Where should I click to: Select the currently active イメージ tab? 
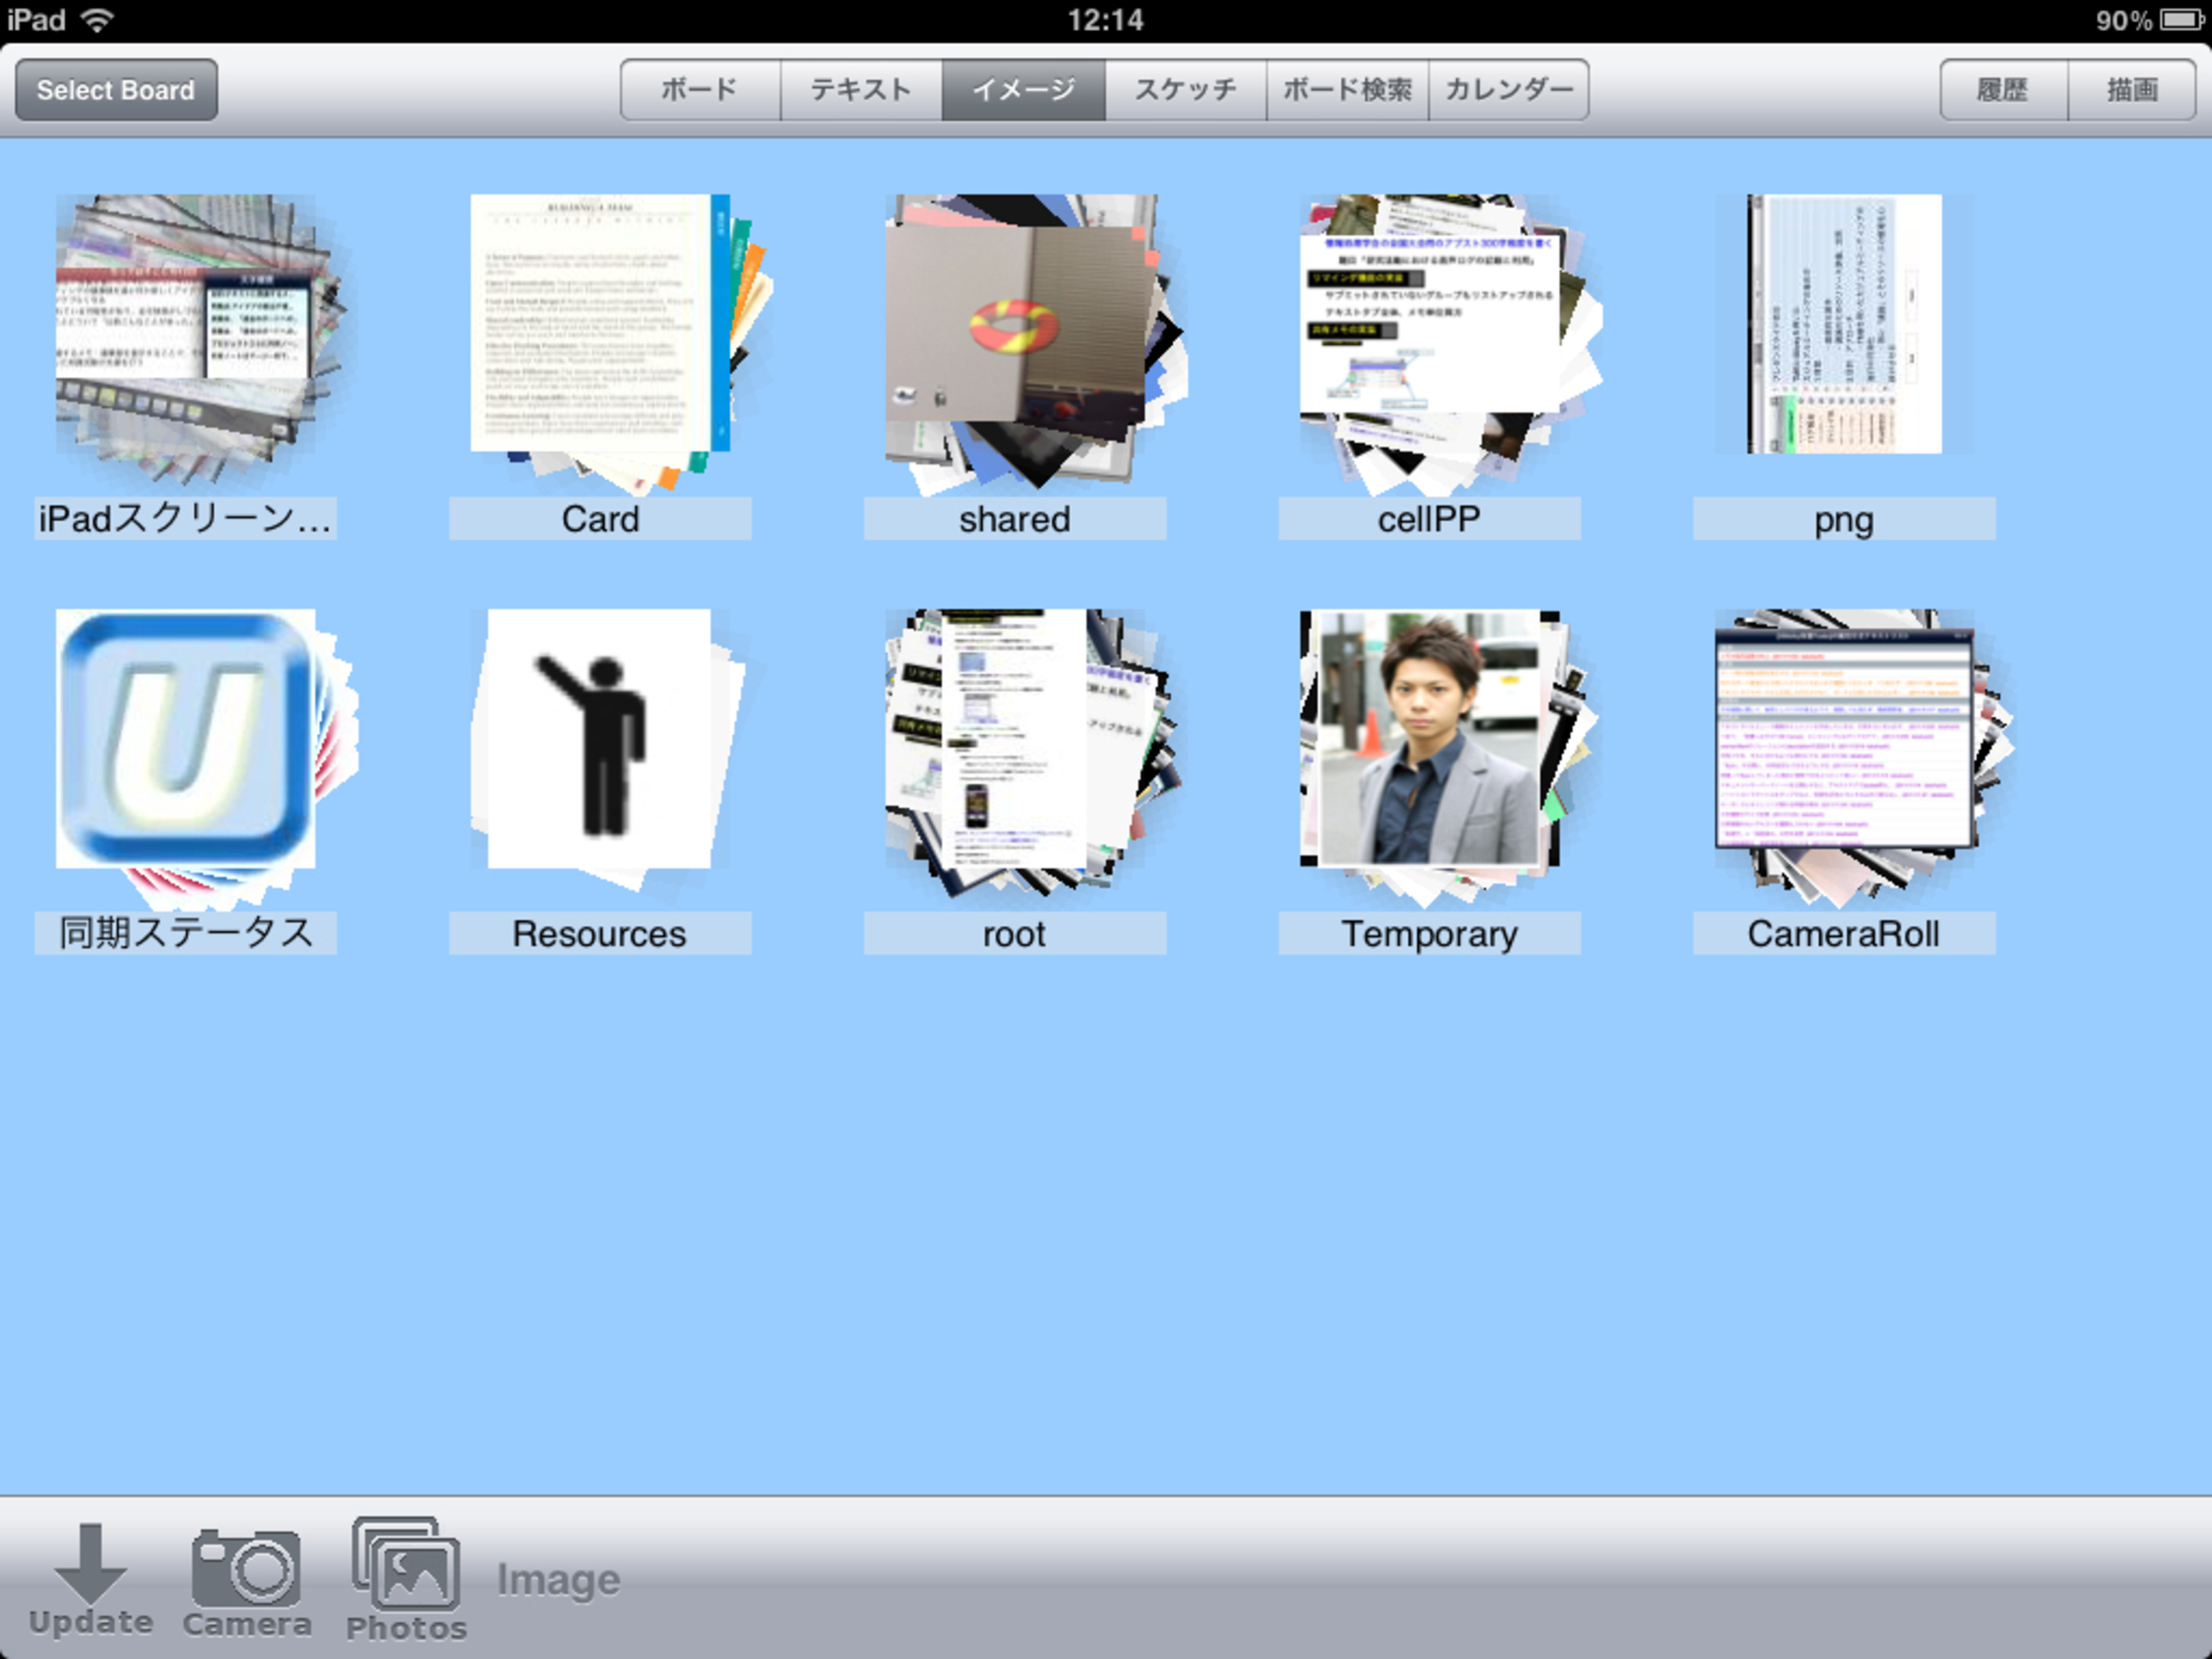[1026, 89]
